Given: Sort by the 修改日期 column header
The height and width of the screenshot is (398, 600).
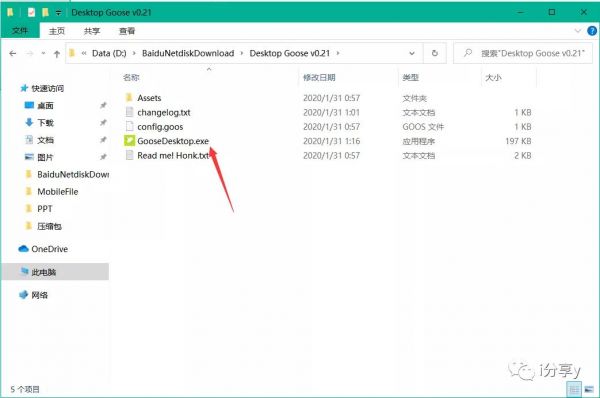Looking at the screenshot, I should pyautogui.click(x=319, y=78).
